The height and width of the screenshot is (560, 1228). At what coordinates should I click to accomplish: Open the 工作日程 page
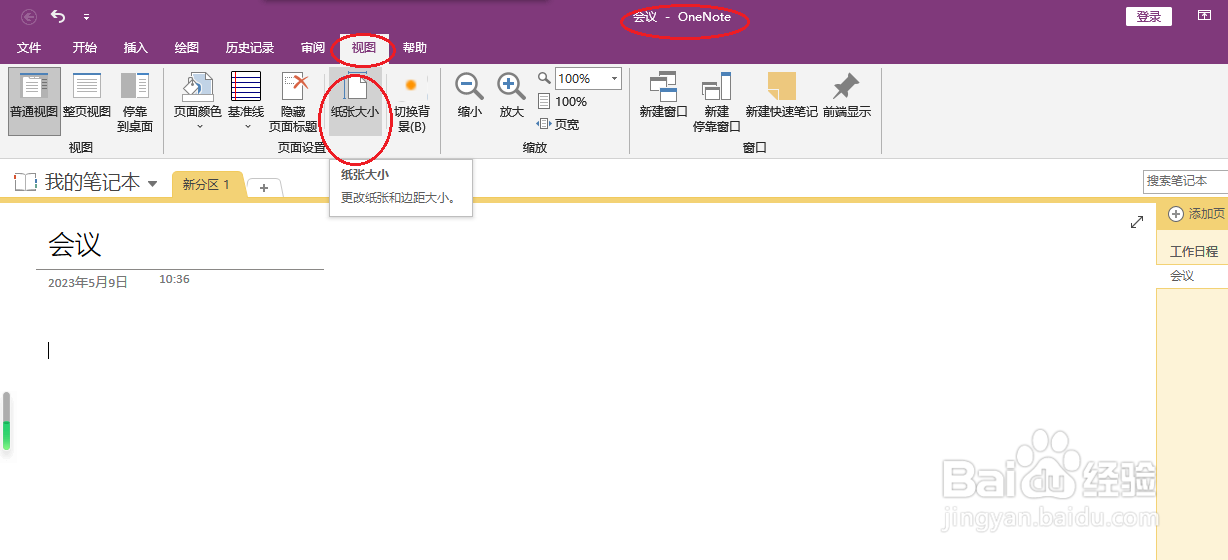(x=1193, y=252)
